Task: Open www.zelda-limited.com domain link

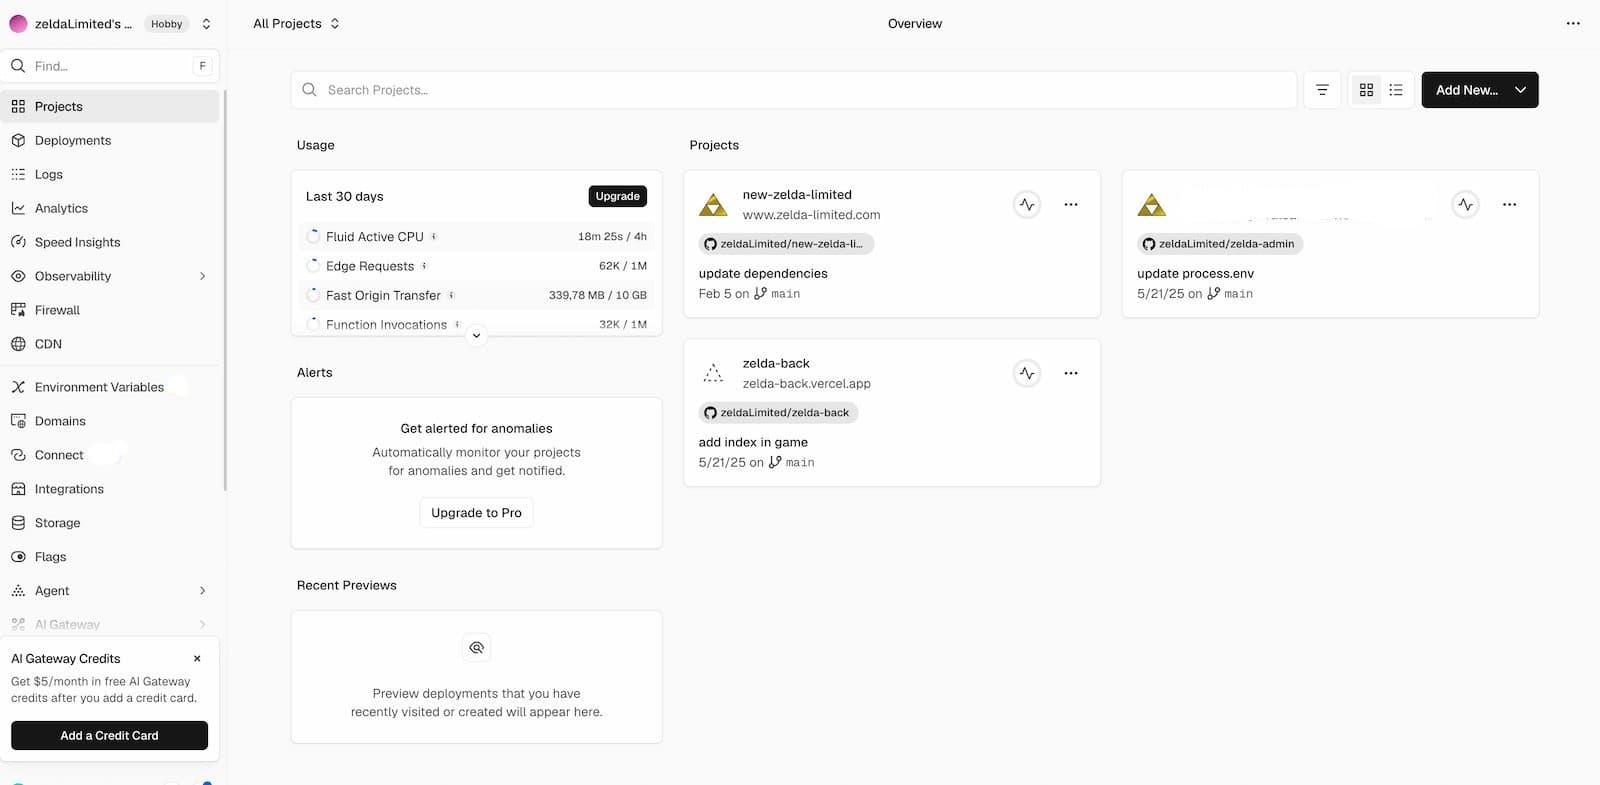Action: (811, 215)
